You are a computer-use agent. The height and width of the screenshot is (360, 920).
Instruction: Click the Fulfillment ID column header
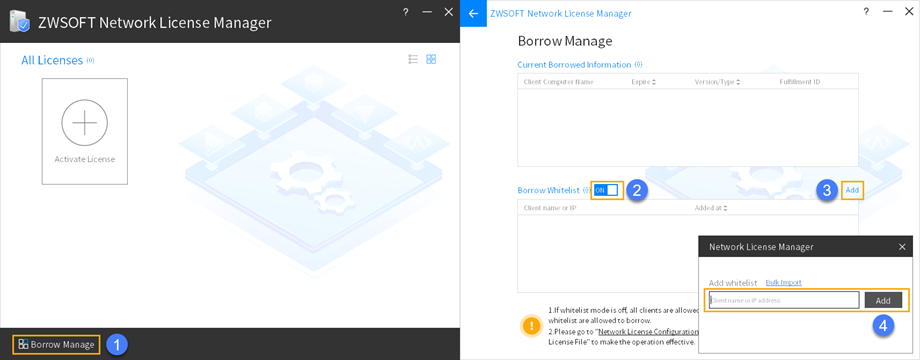[x=800, y=82]
